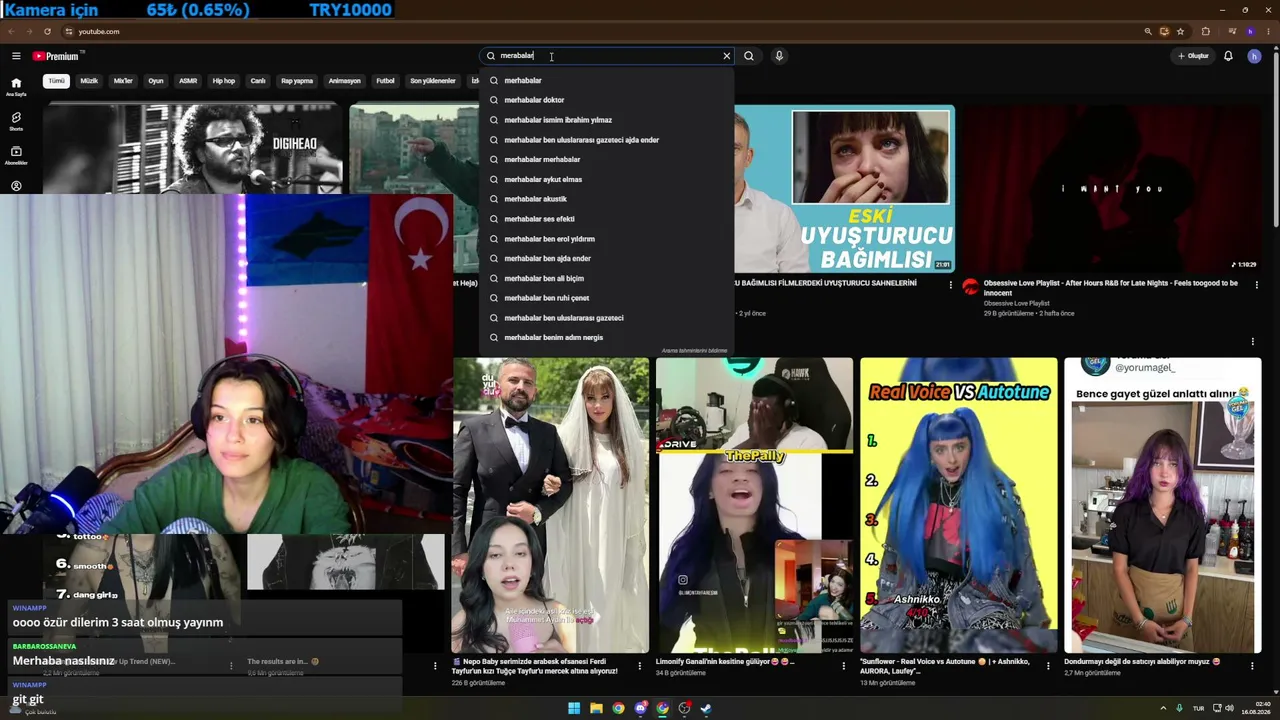
Task: Open the ThePally Limonify Ganali short
Action: tap(754, 505)
